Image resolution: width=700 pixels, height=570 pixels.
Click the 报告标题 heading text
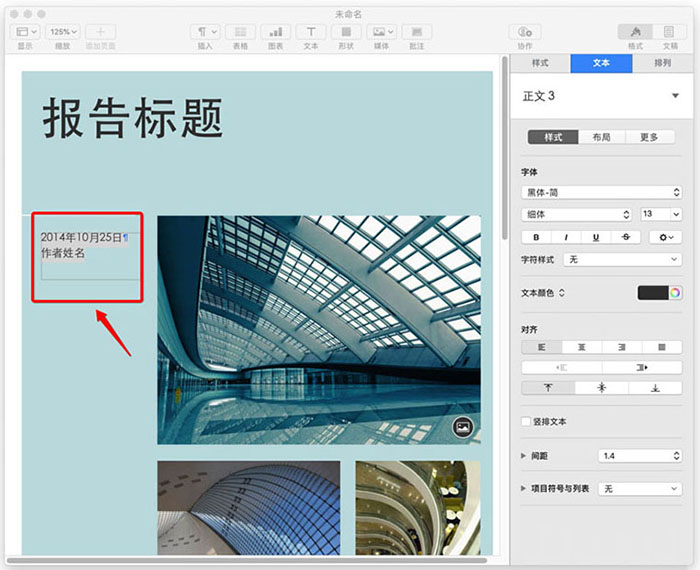133,119
